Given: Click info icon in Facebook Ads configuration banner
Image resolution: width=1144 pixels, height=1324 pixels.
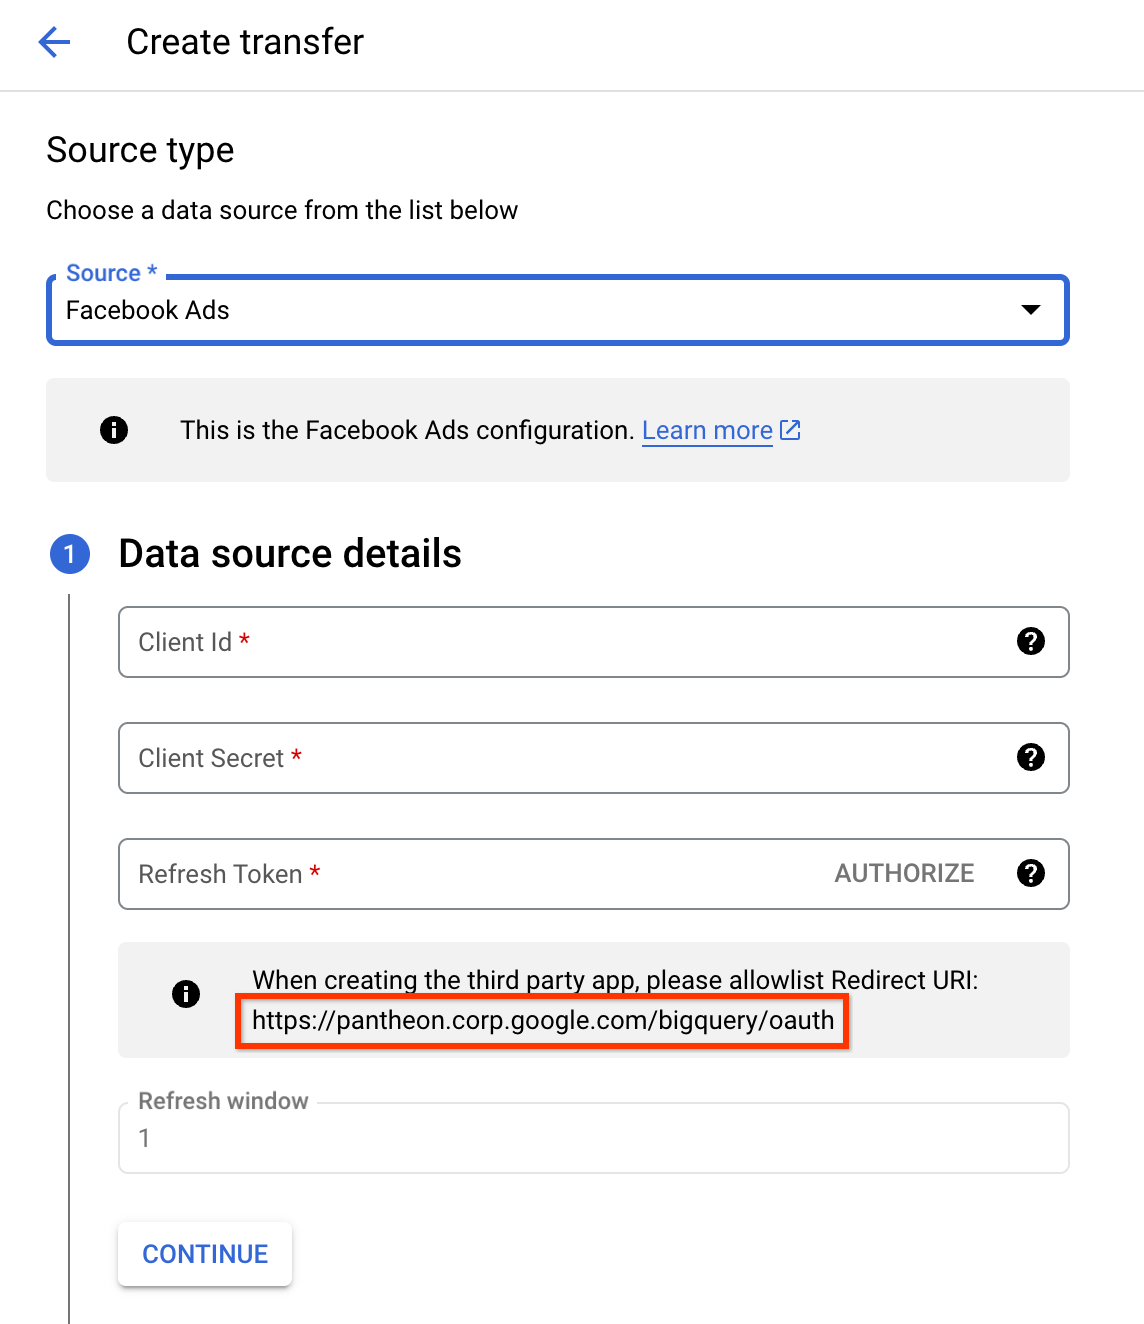Looking at the screenshot, I should coord(114,430).
